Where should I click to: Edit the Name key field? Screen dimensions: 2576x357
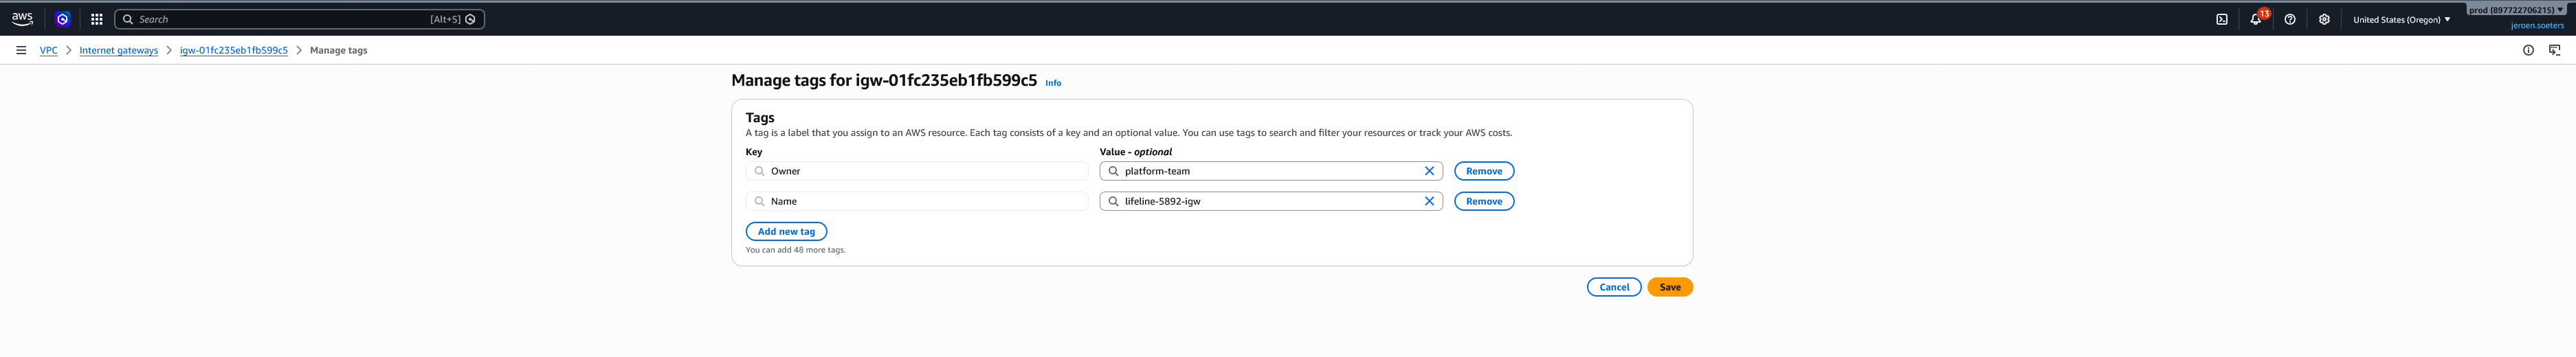917,201
